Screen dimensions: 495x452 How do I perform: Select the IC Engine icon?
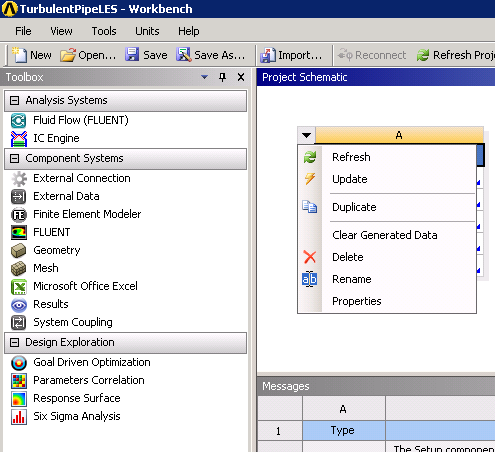coord(19,139)
